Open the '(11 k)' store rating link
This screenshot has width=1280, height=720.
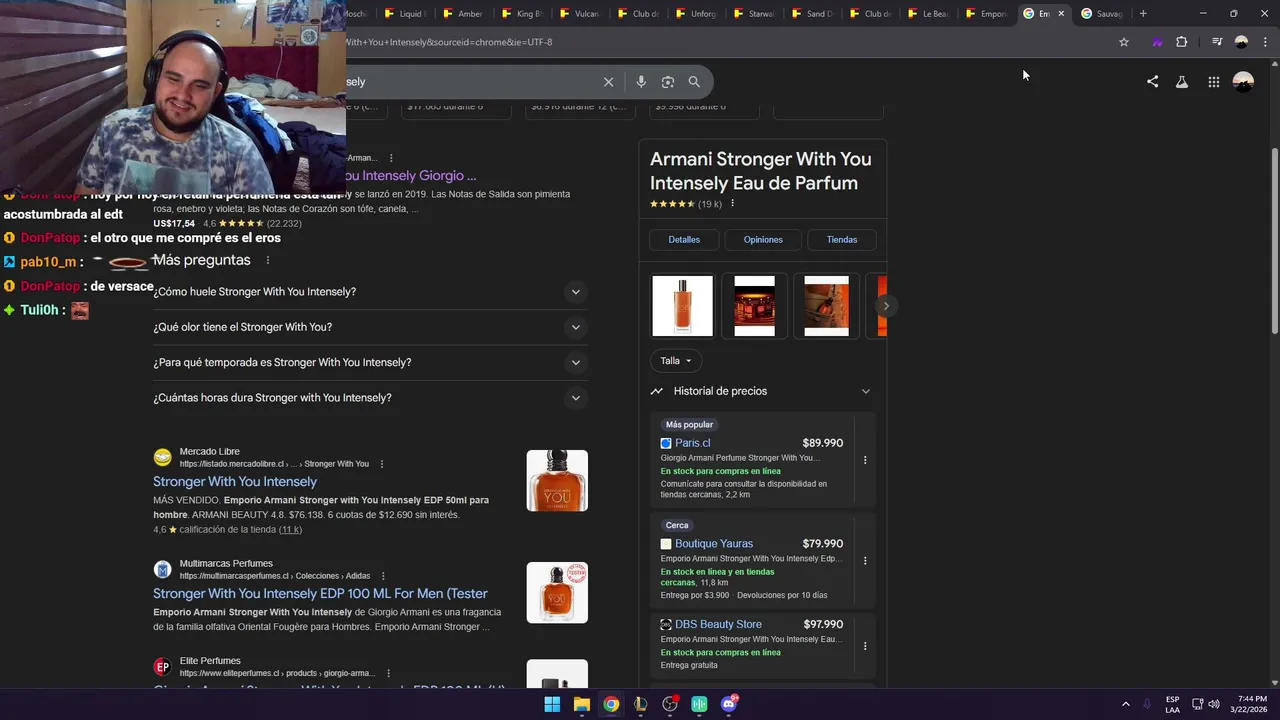tap(290, 530)
